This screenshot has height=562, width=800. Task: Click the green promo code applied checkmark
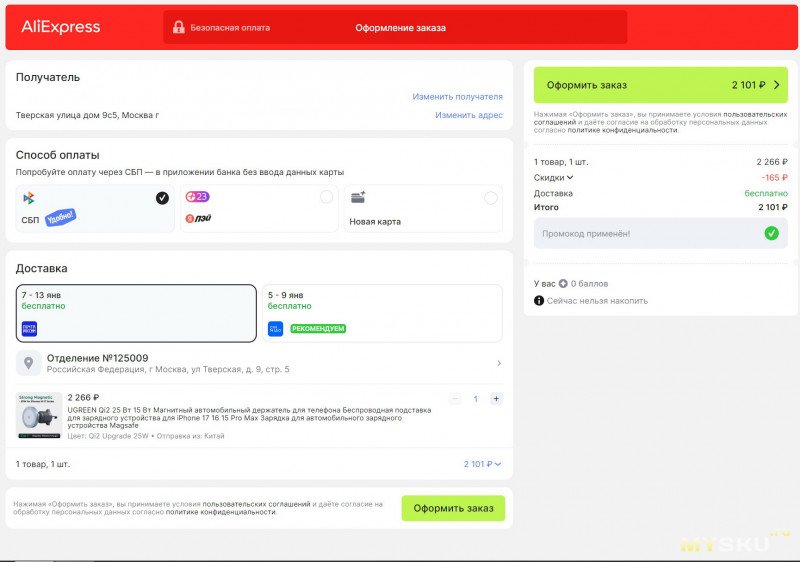click(x=771, y=233)
